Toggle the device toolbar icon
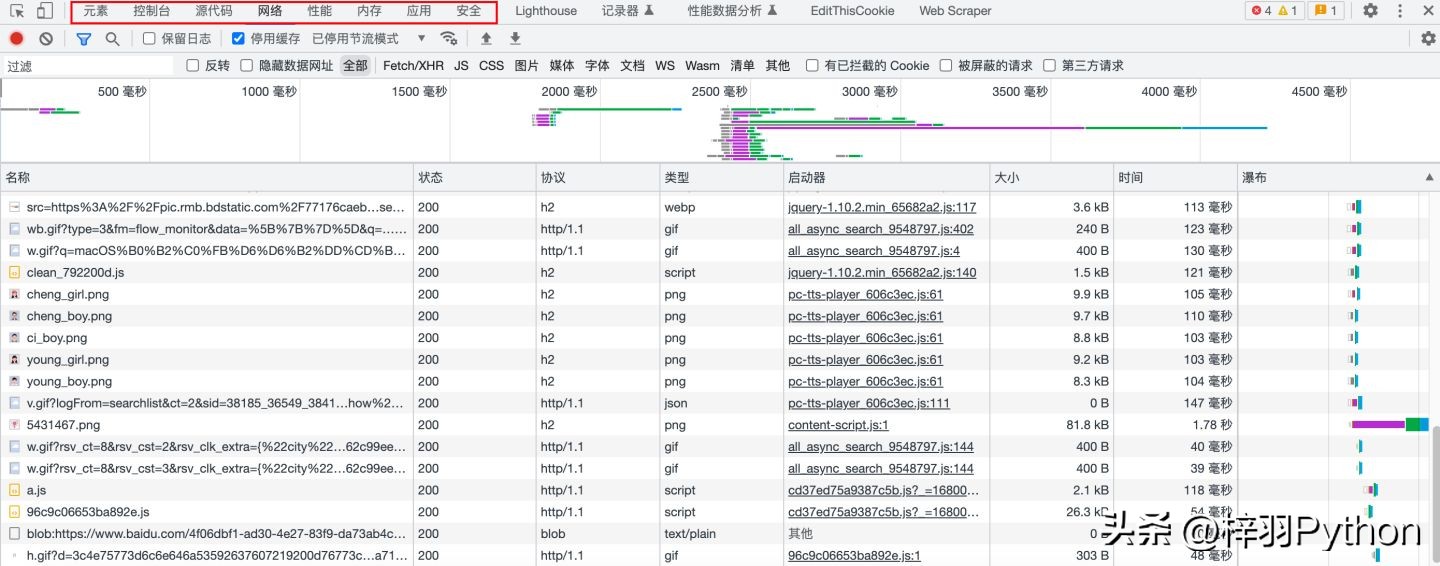The height and width of the screenshot is (566, 1440). pyautogui.click(x=45, y=11)
